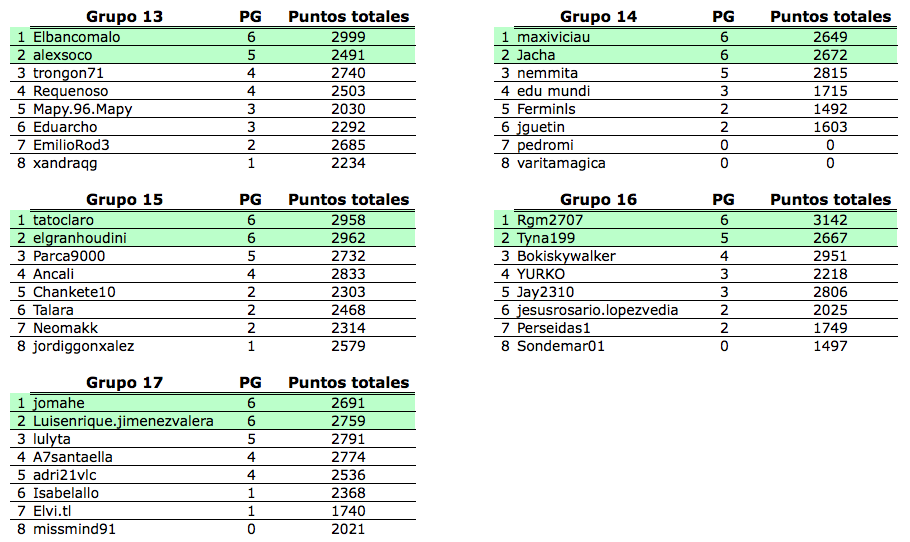Click the missmind91 player name

coord(74,529)
